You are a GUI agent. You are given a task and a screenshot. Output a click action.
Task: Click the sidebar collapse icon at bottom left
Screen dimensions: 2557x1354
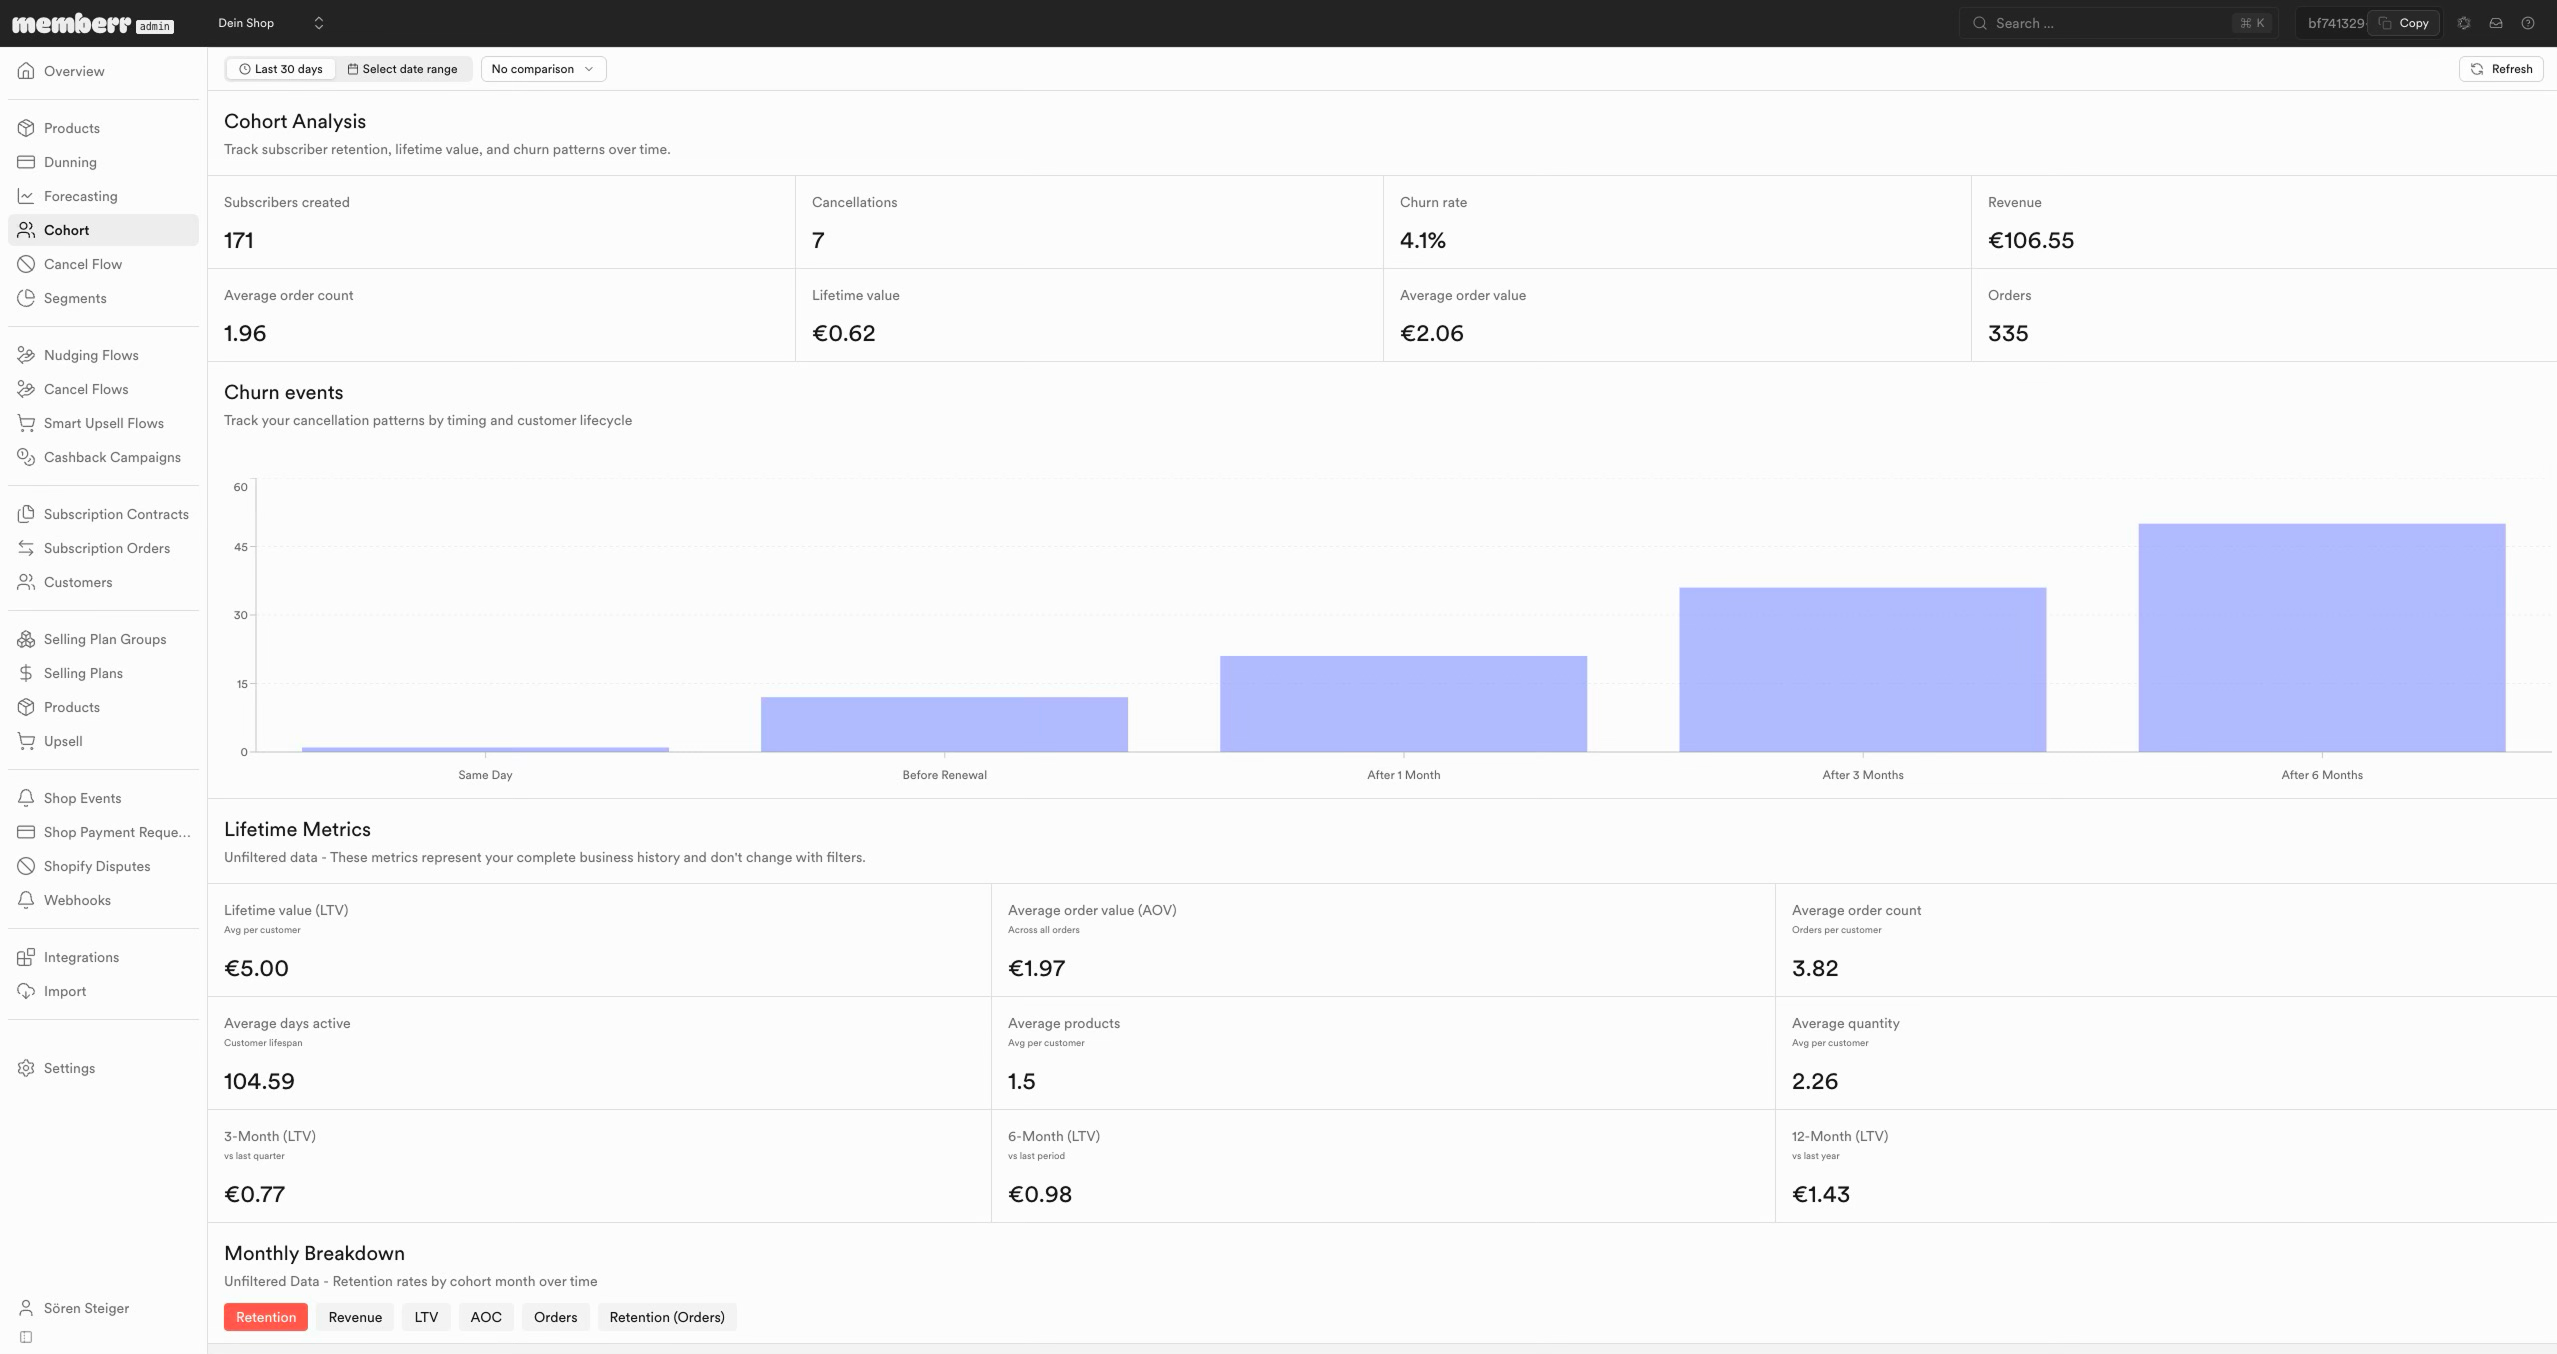point(26,1337)
